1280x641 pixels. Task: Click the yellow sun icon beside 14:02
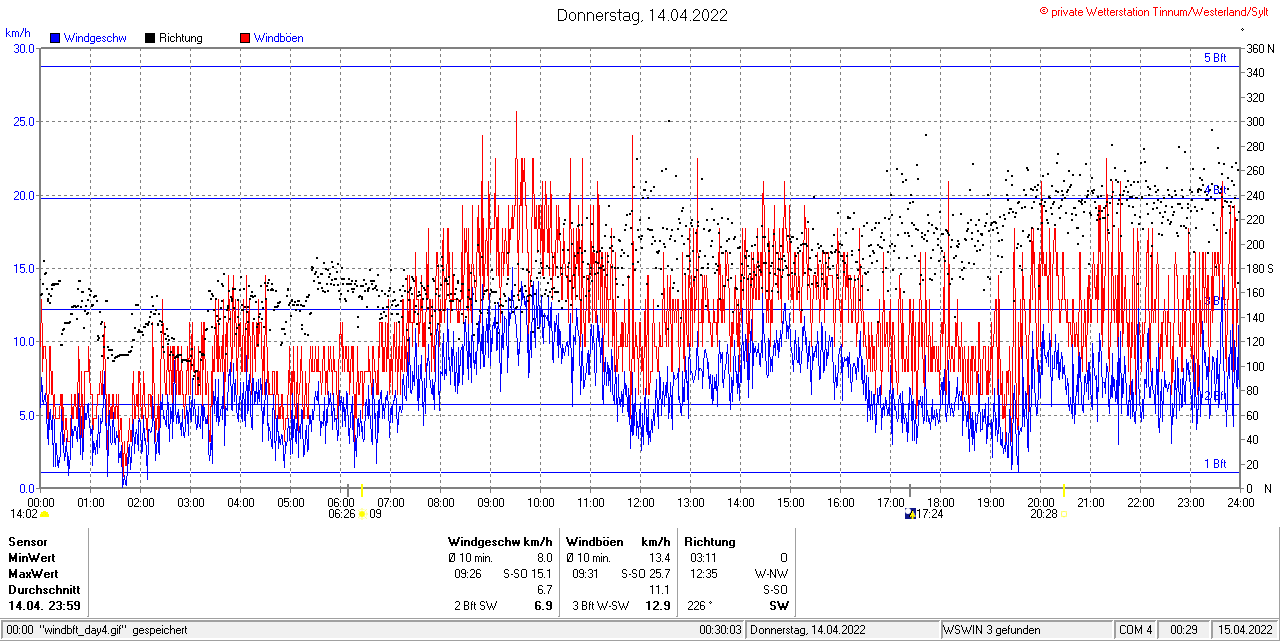pyautogui.click(x=44, y=514)
